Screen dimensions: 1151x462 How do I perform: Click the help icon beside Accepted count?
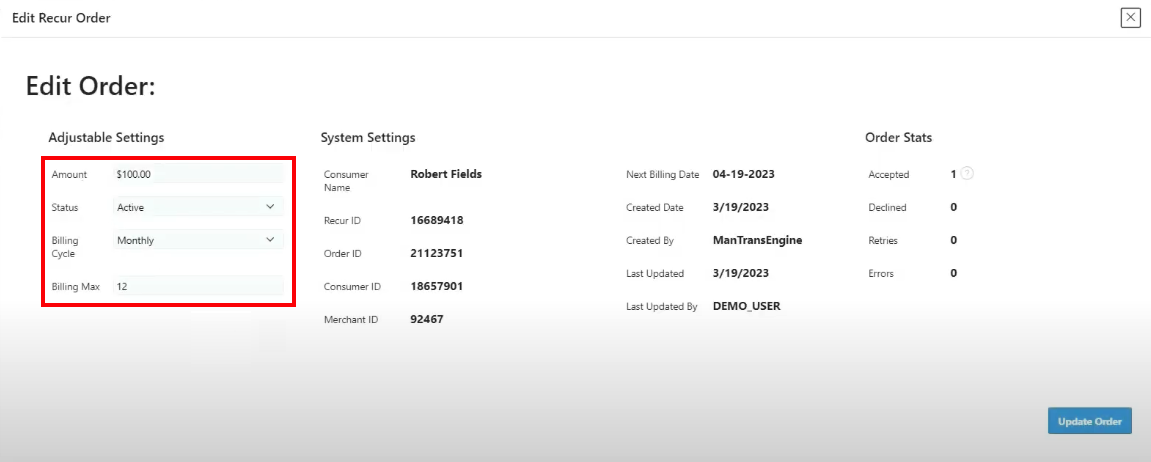point(967,174)
